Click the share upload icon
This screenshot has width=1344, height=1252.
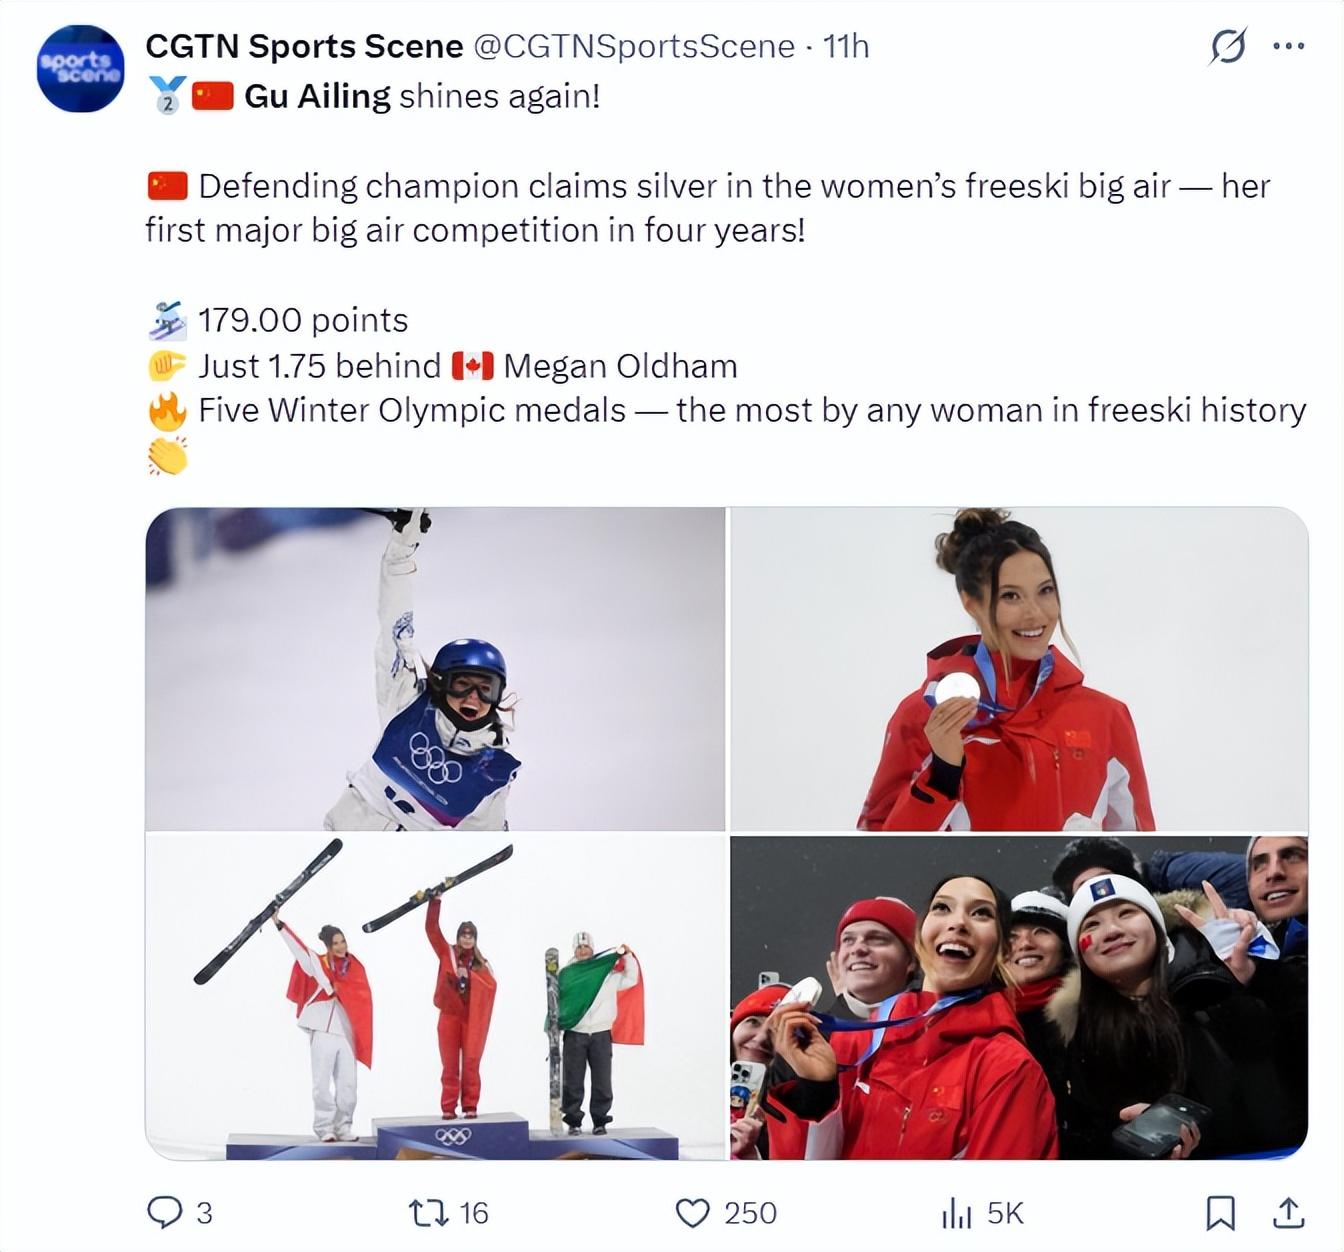pos(1288,1213)
